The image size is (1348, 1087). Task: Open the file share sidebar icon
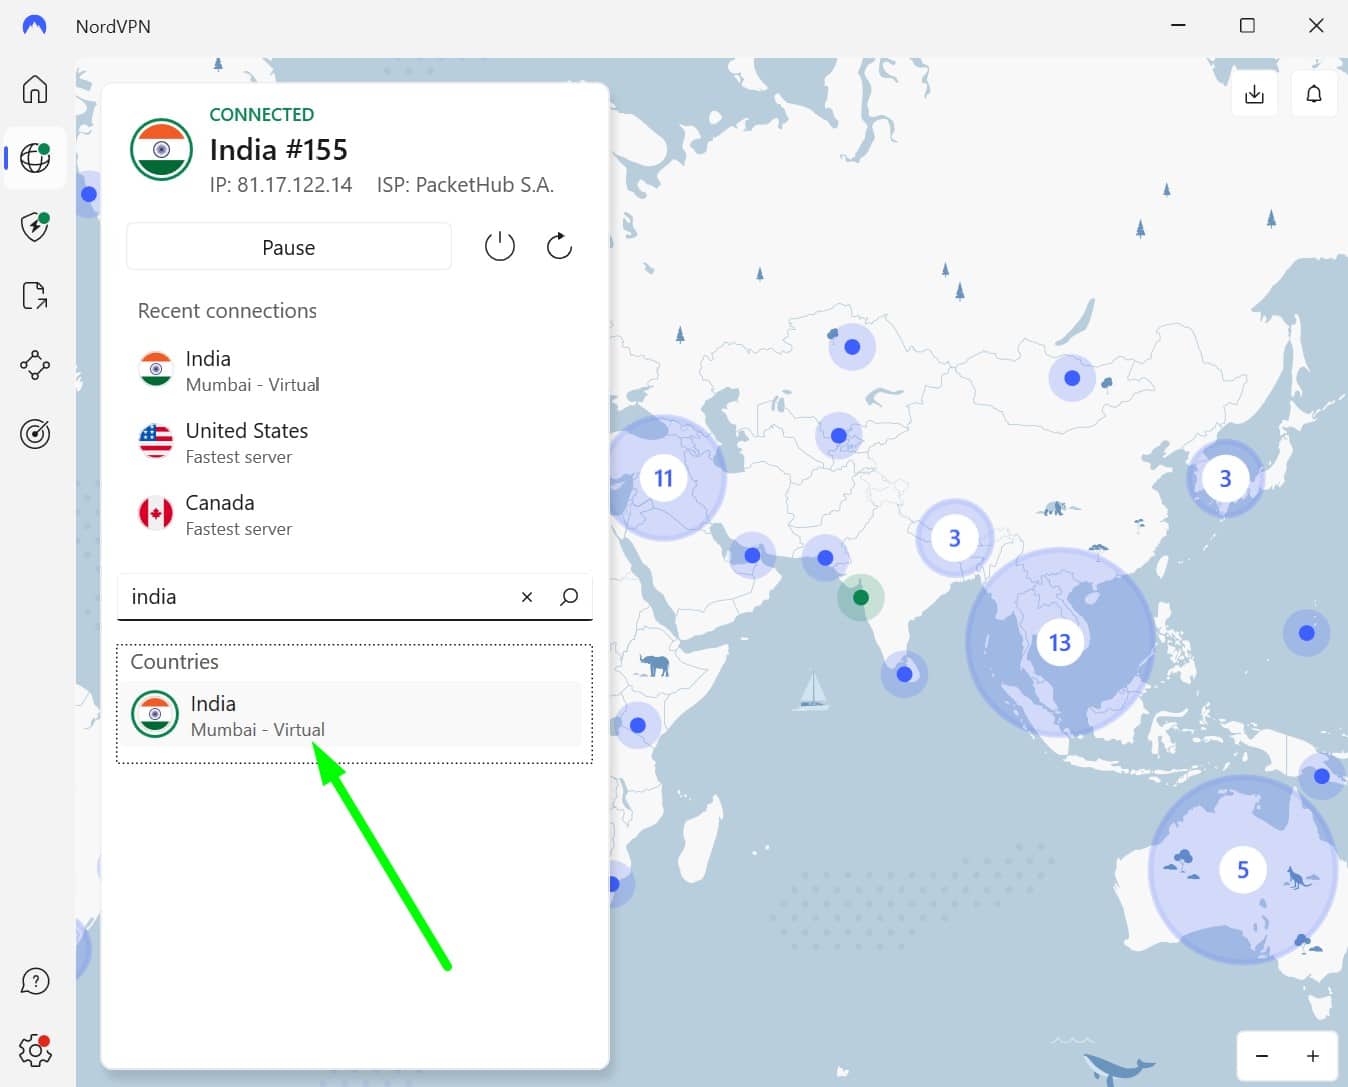pos(35,296)
